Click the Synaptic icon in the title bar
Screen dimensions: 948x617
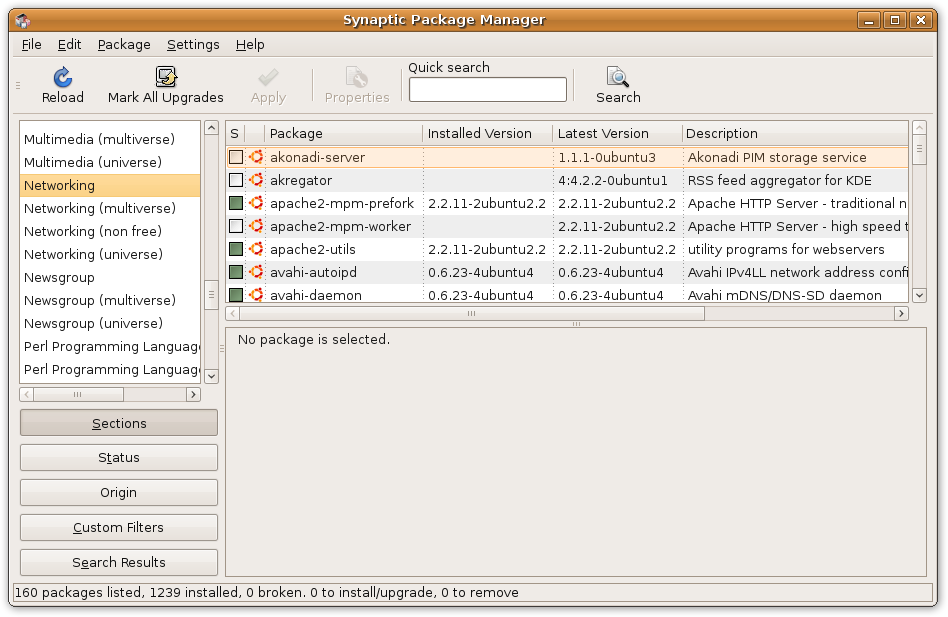[22, 19]
